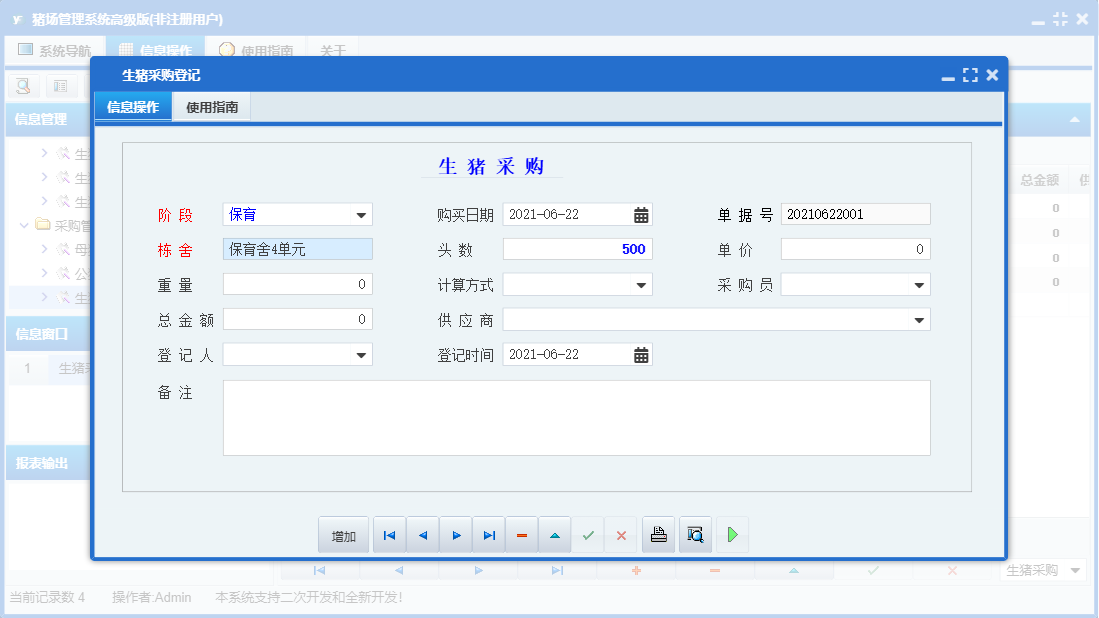The width and height of the screenshot is (1099, 618).
Task: Click the teal up-triangle edit icon
Action: click(x=554, y=536)
